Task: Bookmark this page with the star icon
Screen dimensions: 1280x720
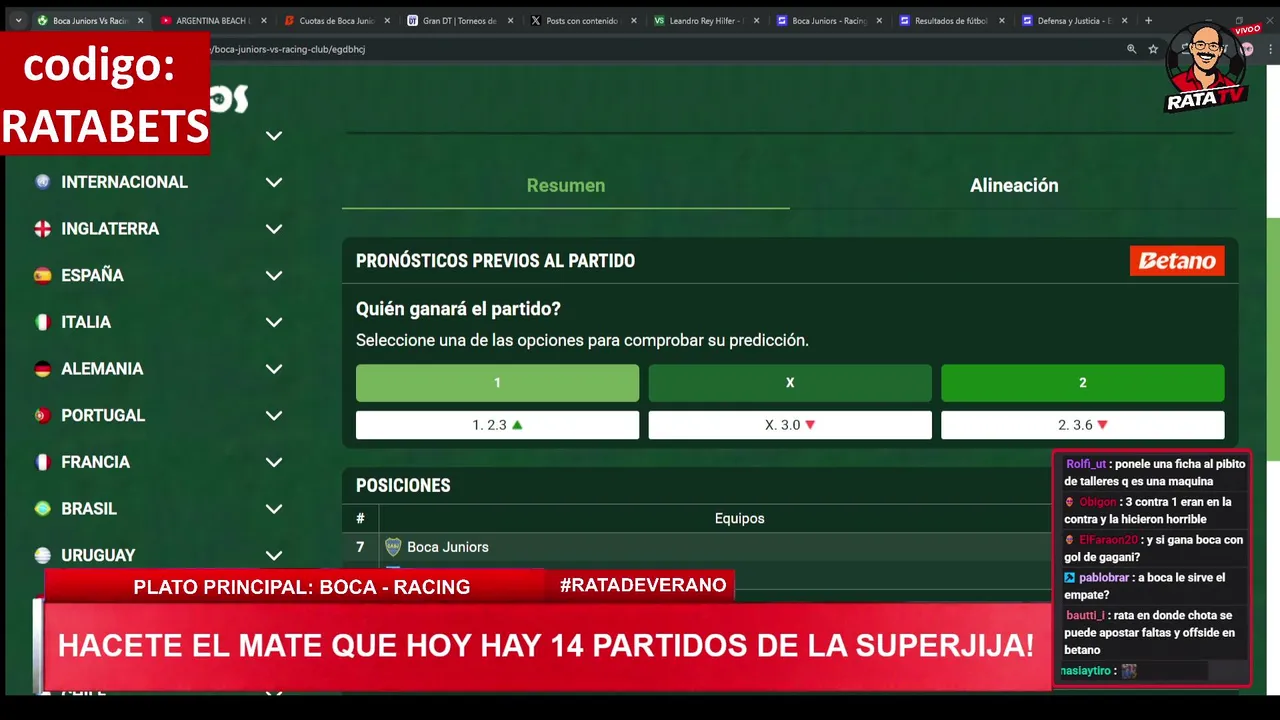Action: (x=1153, y=49)
